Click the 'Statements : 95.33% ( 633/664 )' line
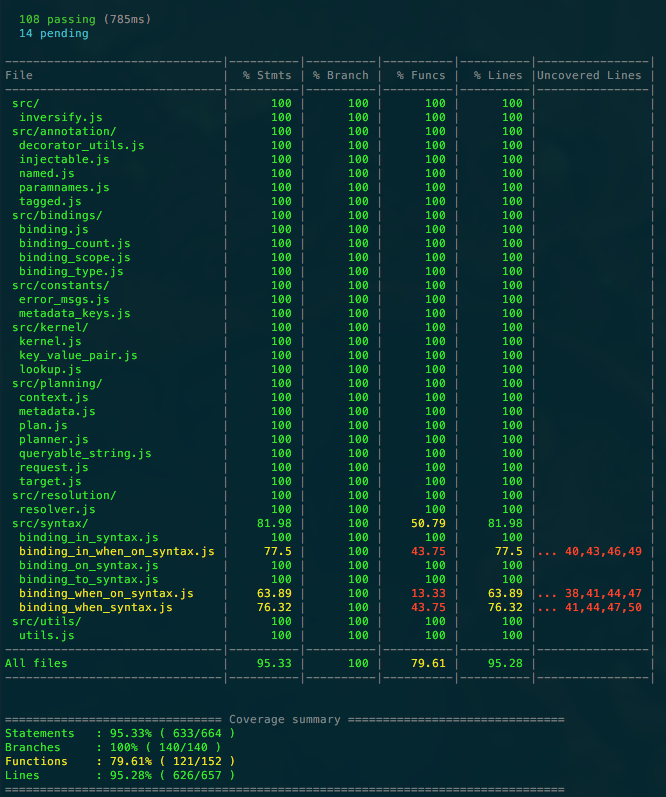This screenshot has width=666, height=797. coord(120,733)
